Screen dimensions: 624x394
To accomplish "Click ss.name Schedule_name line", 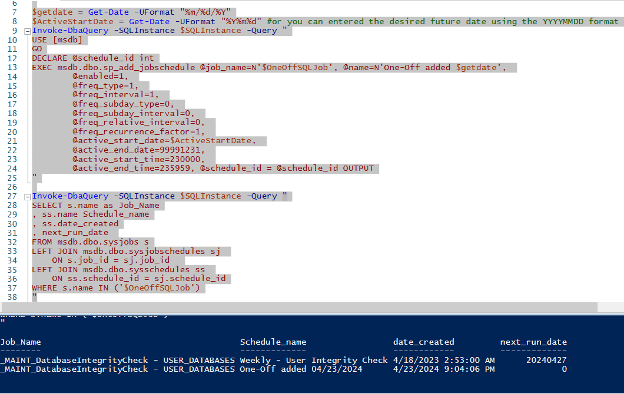I will tap(96, 215).
